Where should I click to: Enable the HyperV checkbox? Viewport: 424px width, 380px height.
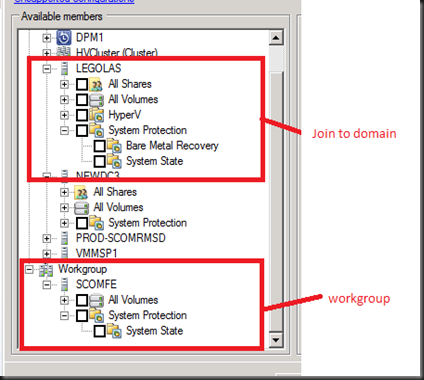click(82, 115)
